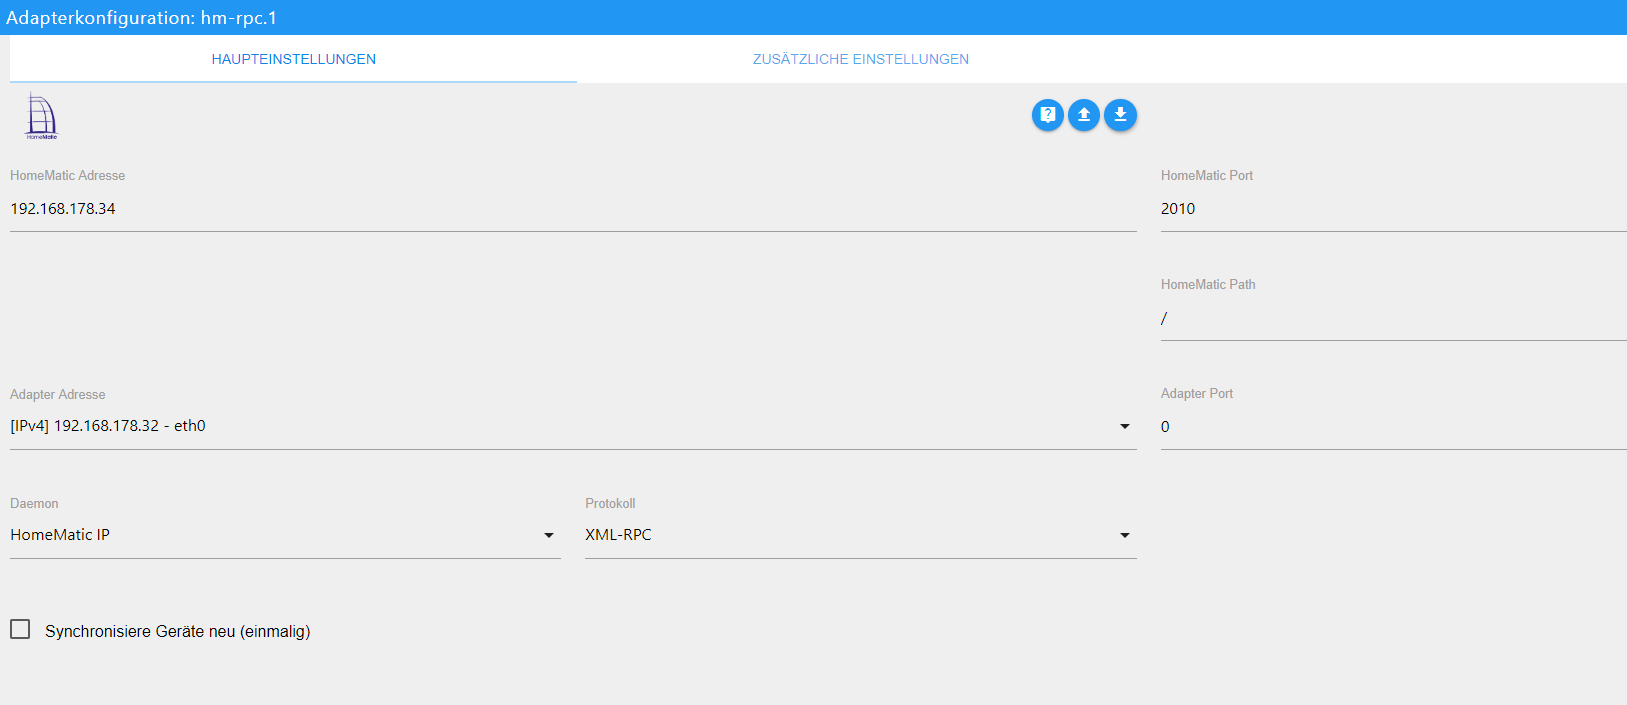Click the HomeMatic Adresse label
The width and height of the screenshot is (1627, 705).
click(68, 175)
